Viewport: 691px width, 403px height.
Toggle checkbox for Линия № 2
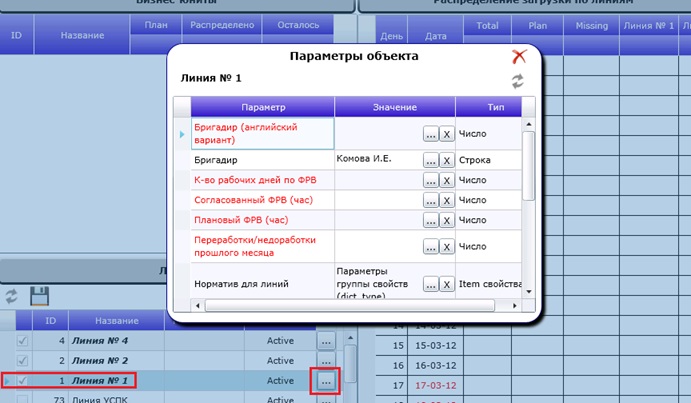[x=22, y=361]
